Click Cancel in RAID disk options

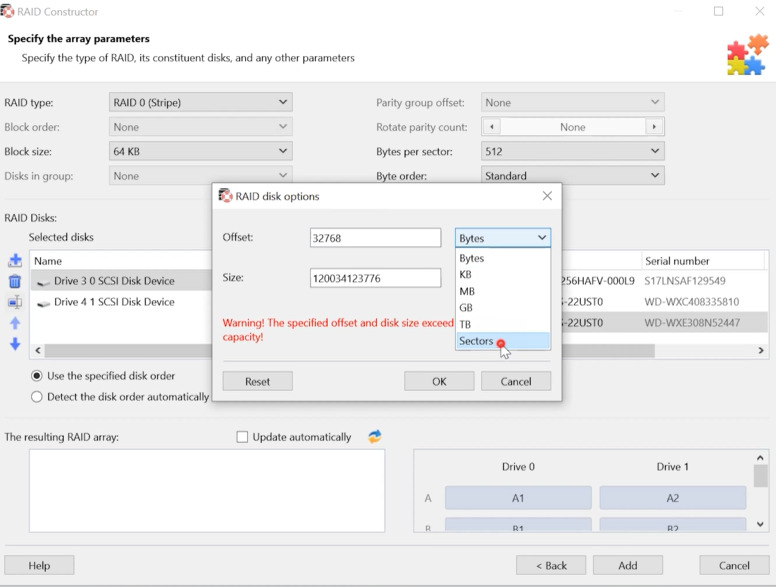click(x=516, y=382)
